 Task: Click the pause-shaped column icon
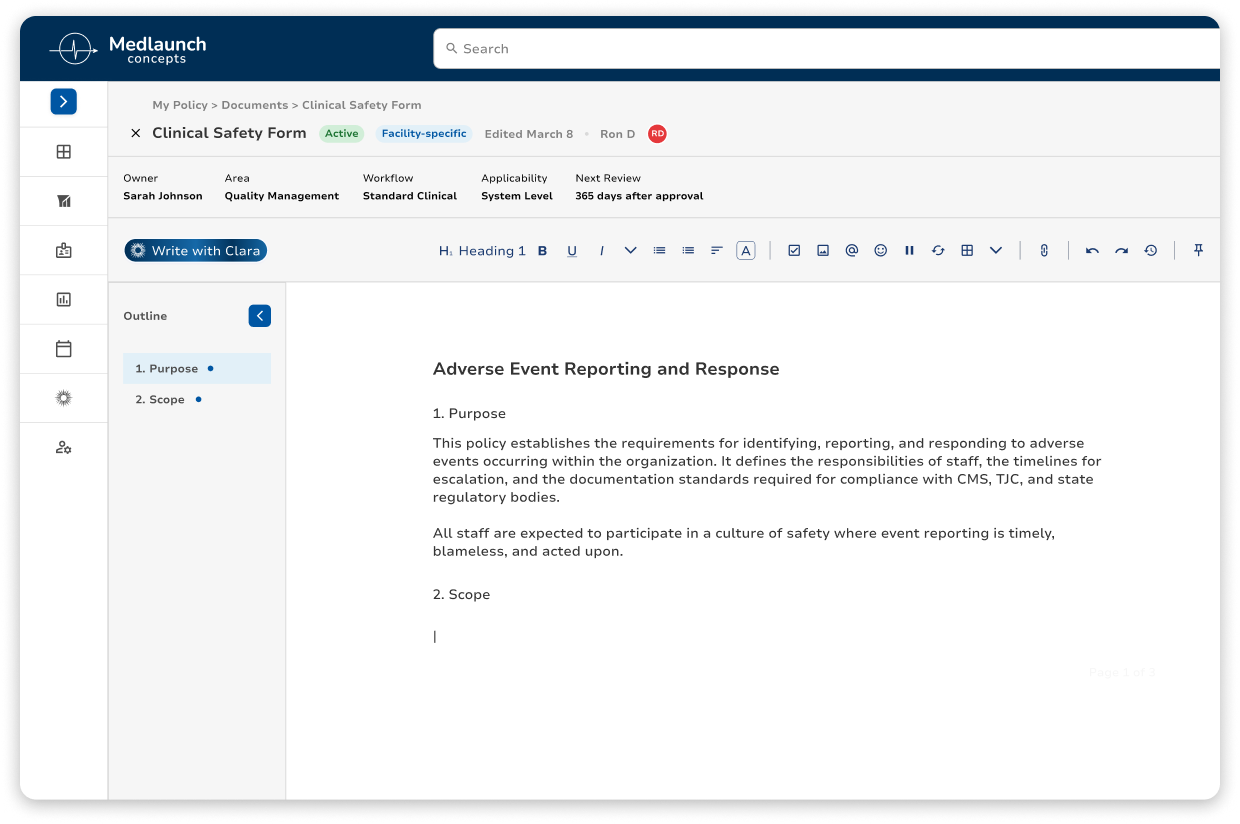point(910,251)
